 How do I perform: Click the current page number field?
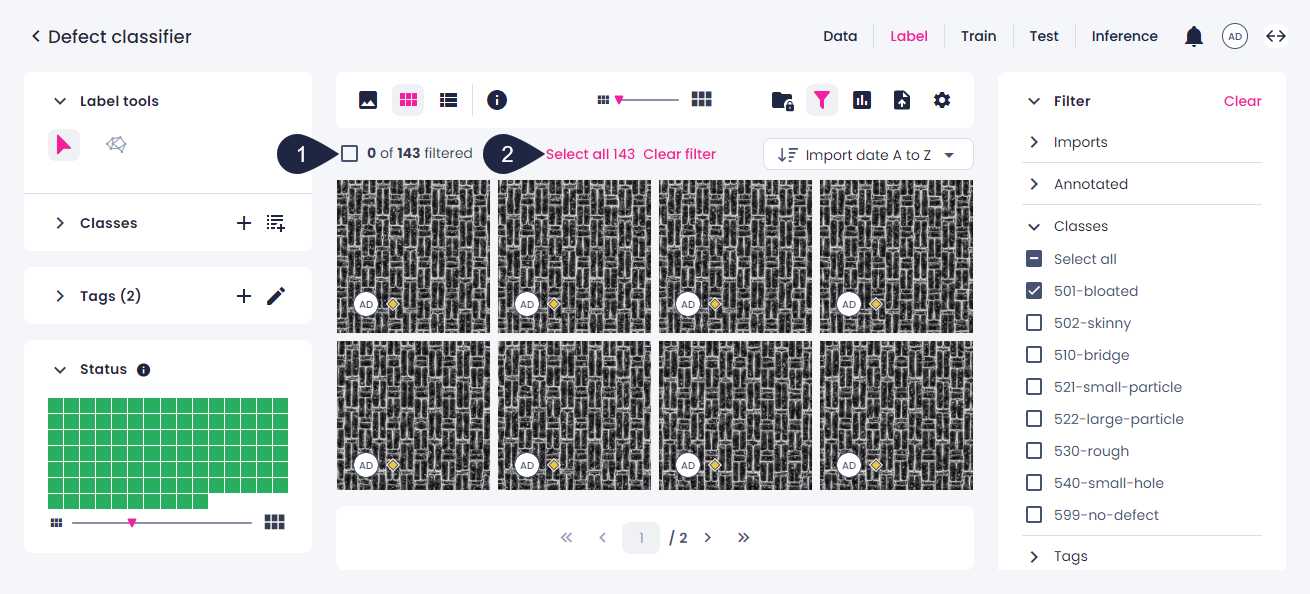[641, 538]
